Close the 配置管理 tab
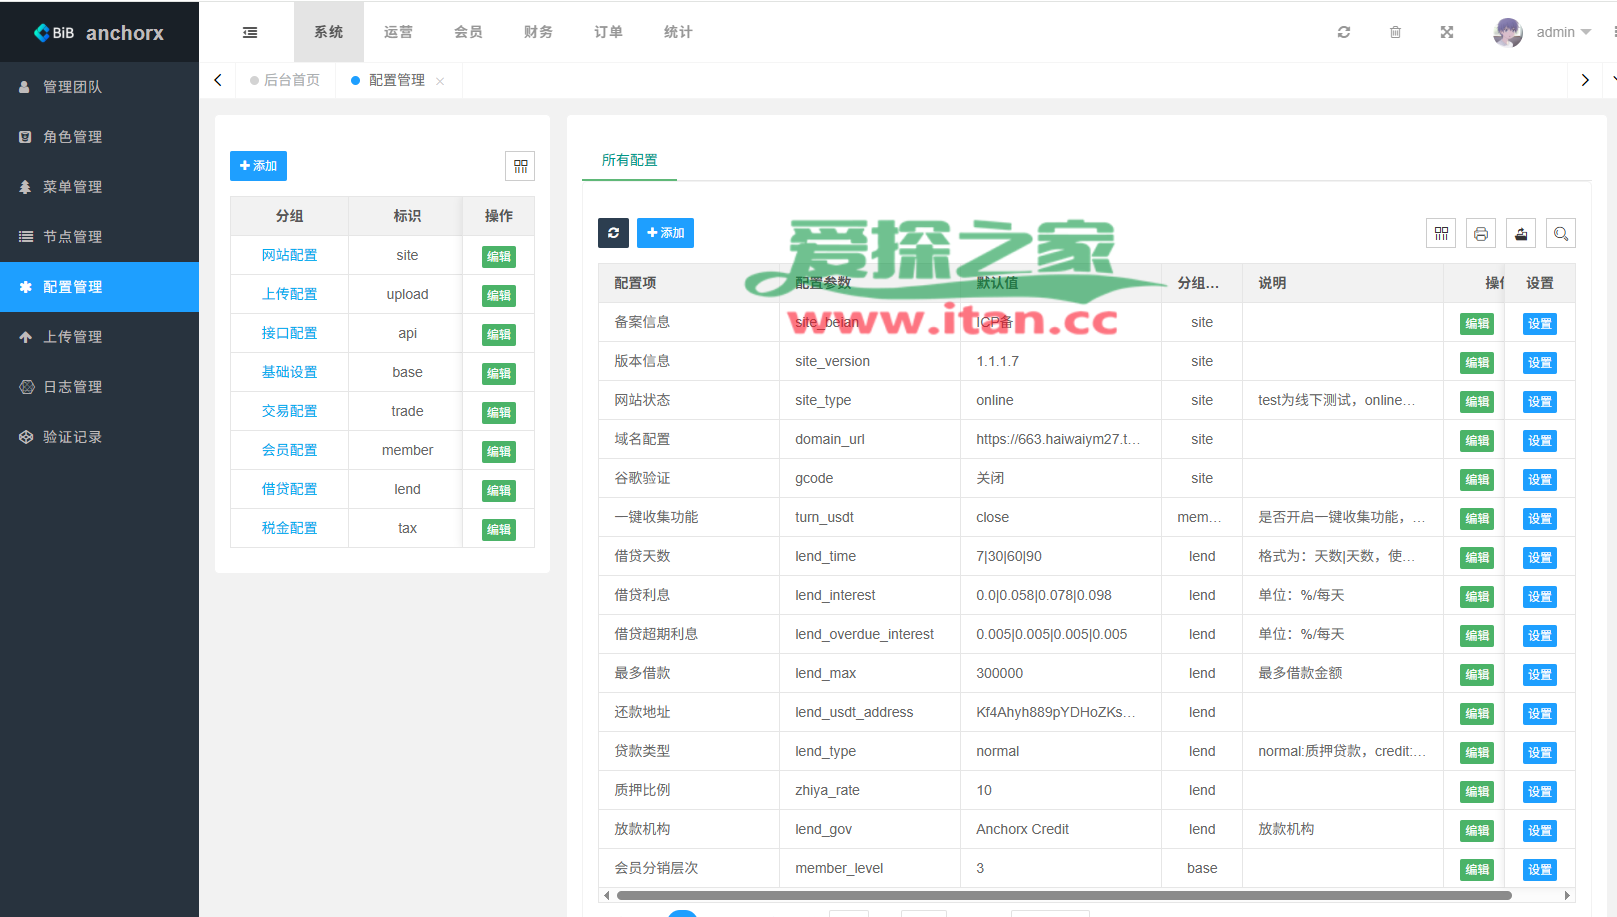 (440, 81)
